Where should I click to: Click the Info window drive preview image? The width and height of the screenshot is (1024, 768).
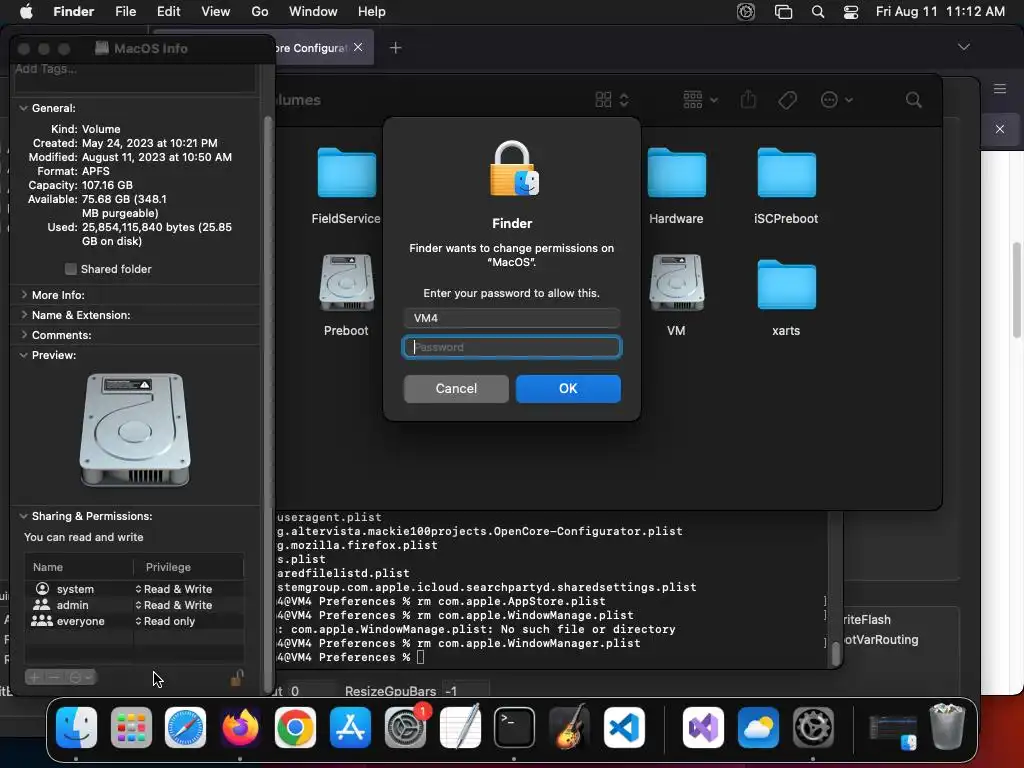[135, 430]
